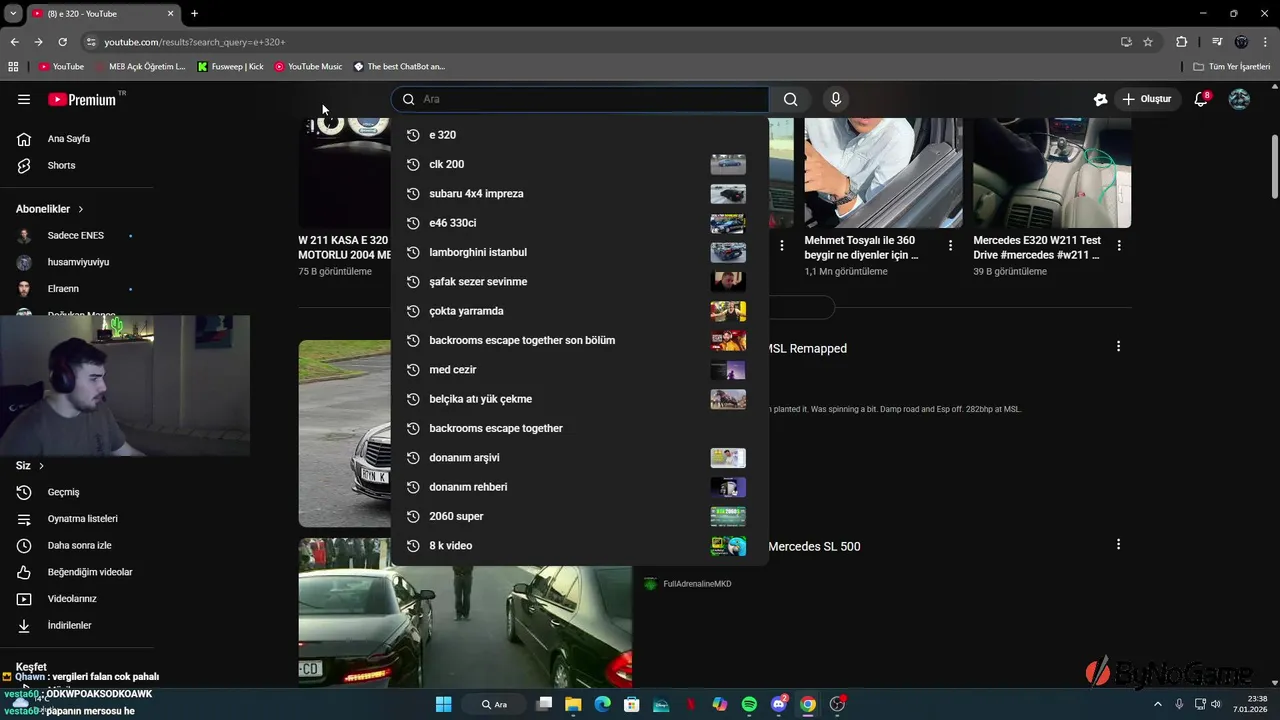The height and width of the screenshot is (720, 1280).
Task: Select 'şafak sezer sevinme' suggestion
Action: coord(580,281)
